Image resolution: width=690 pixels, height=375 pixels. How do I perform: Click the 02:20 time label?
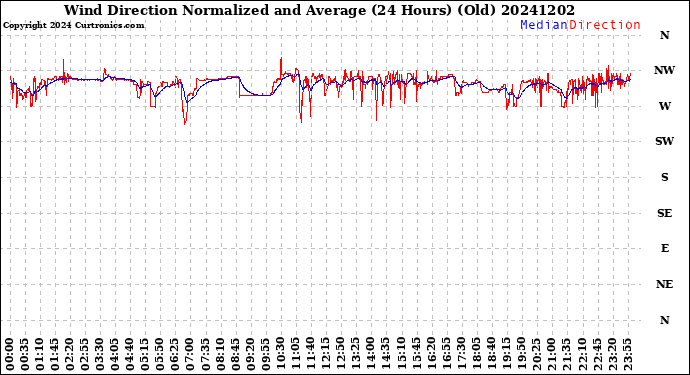(x=70, y=355)
